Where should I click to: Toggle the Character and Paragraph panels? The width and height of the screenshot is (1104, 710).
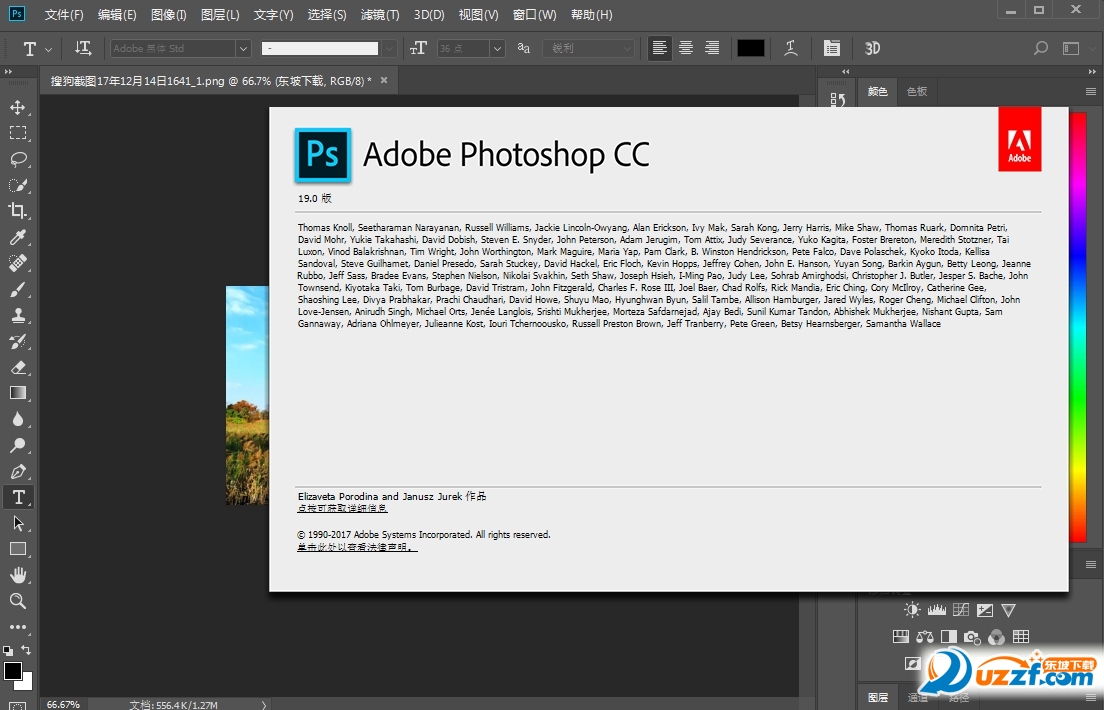point(831,47)
